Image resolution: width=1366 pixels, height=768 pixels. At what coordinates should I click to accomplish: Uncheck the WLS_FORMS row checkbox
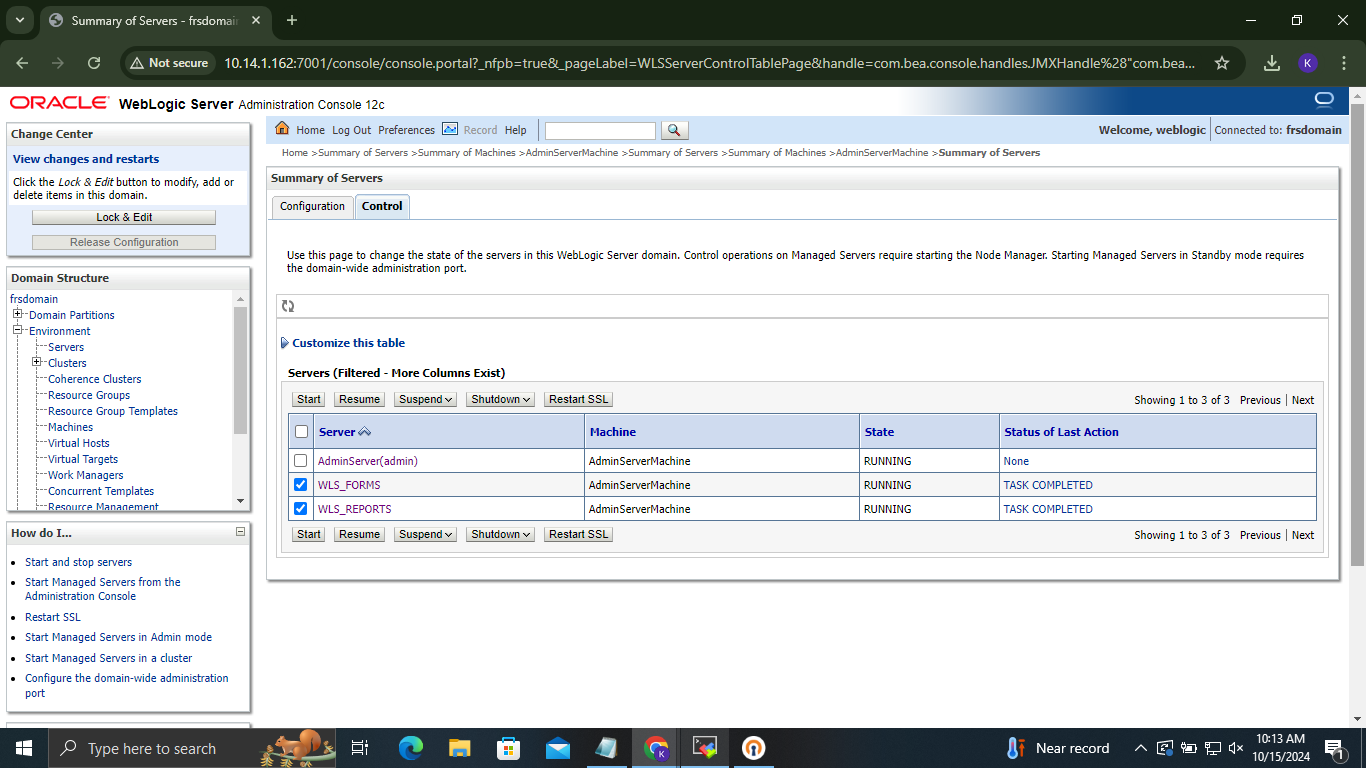[301, 485]
